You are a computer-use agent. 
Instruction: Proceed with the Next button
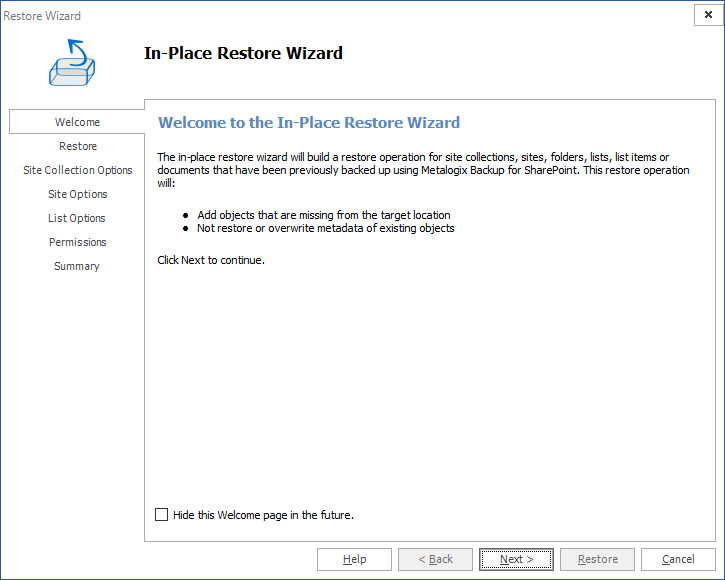pos(516,559)
